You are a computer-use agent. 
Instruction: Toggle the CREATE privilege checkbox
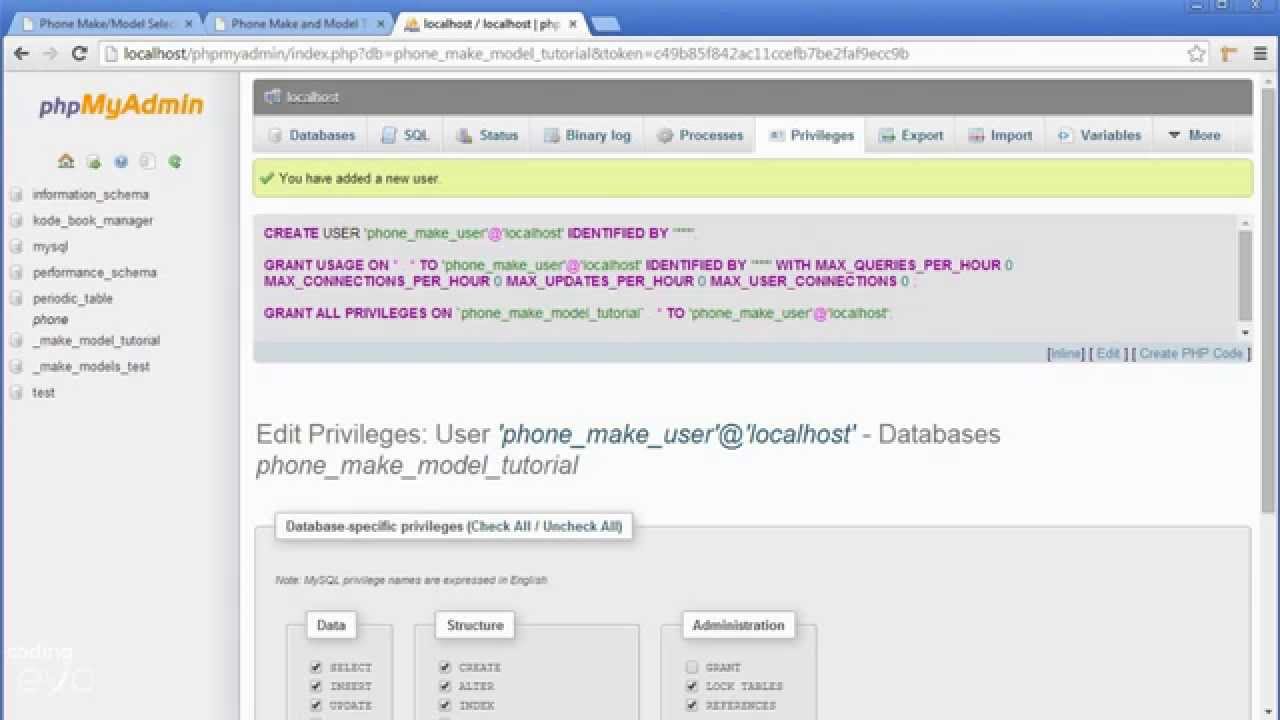point(445,667)
